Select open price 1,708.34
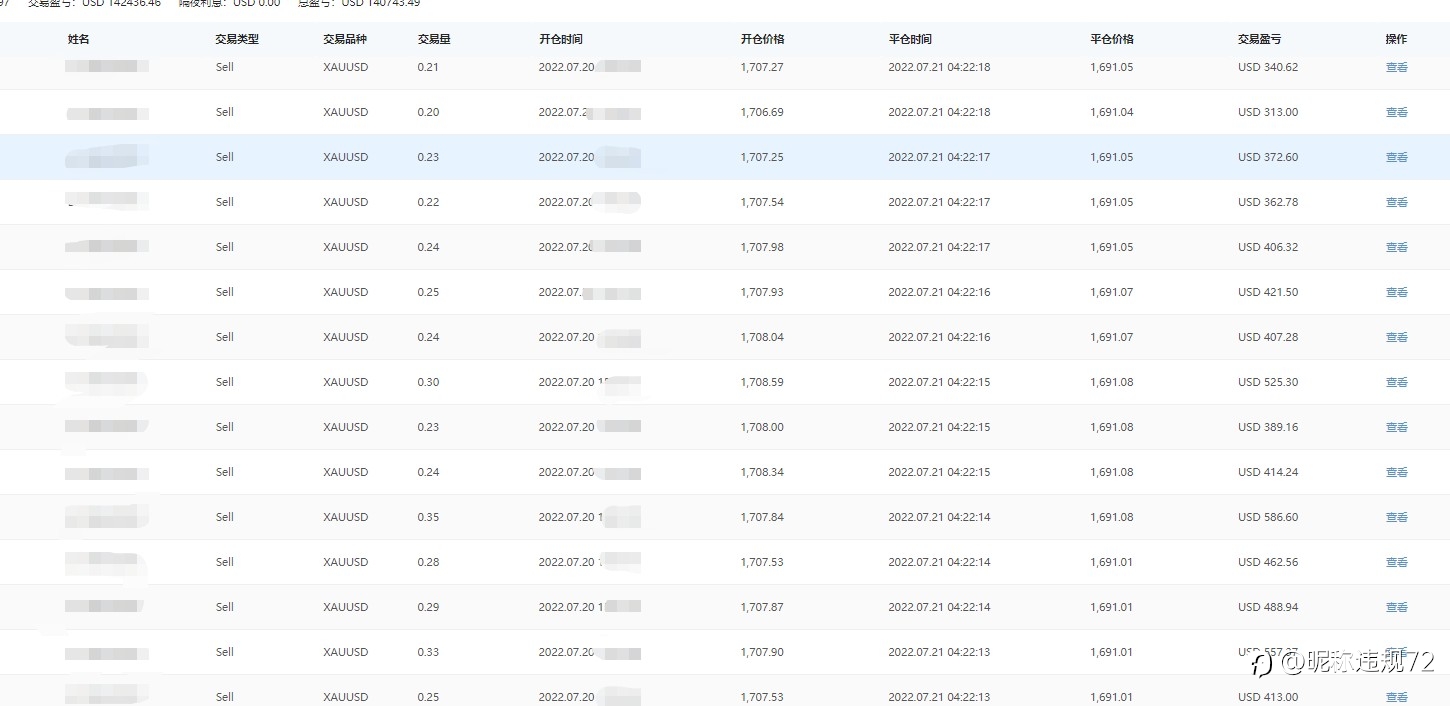 (762, 472)
